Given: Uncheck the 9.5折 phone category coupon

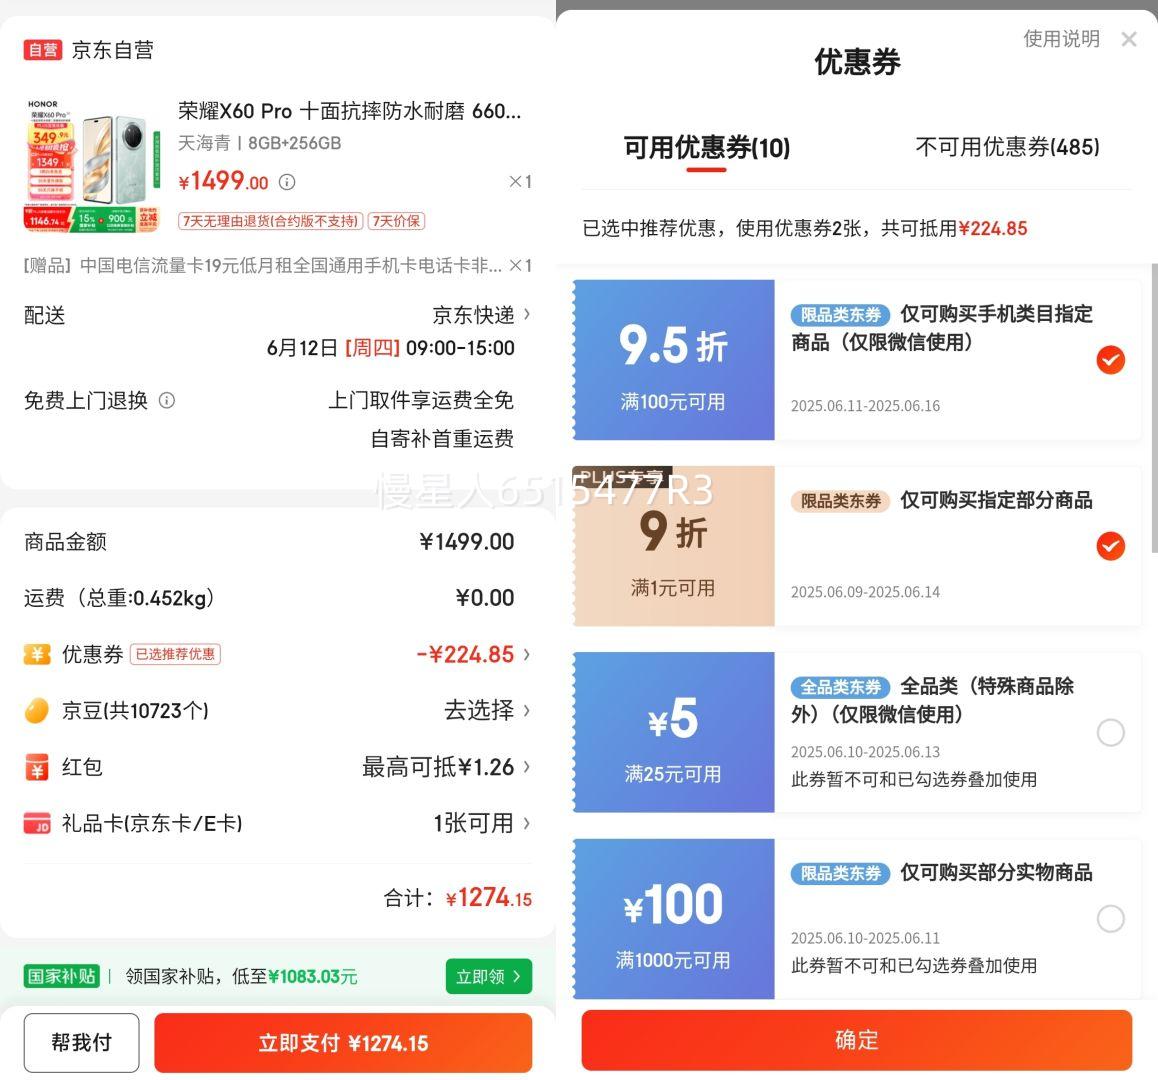Looking at the screenshot, I should click(x=1110, y=360).
